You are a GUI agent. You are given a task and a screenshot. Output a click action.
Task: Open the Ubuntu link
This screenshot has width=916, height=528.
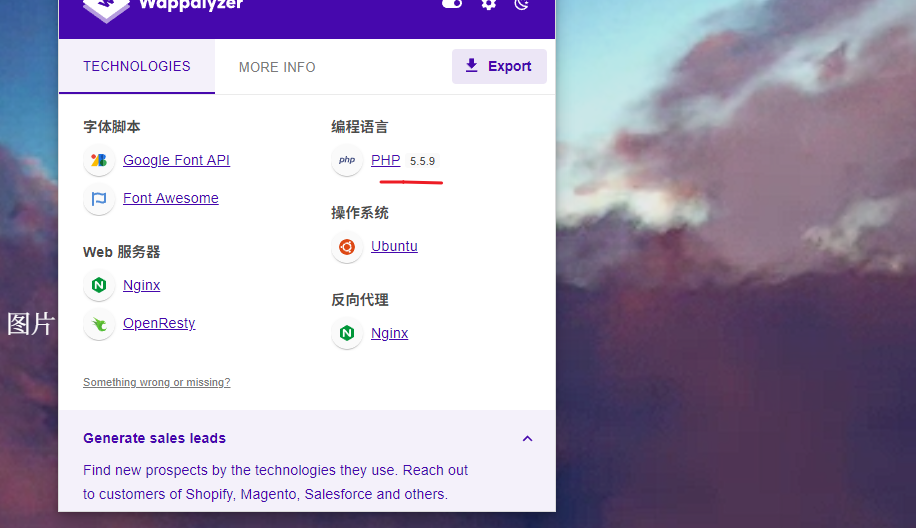pos(394,246)
